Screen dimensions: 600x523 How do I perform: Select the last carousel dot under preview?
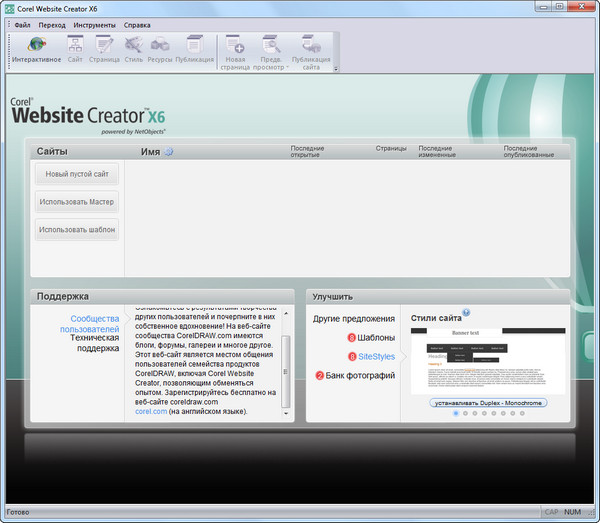pyautogui.click(x=520, y=412)
